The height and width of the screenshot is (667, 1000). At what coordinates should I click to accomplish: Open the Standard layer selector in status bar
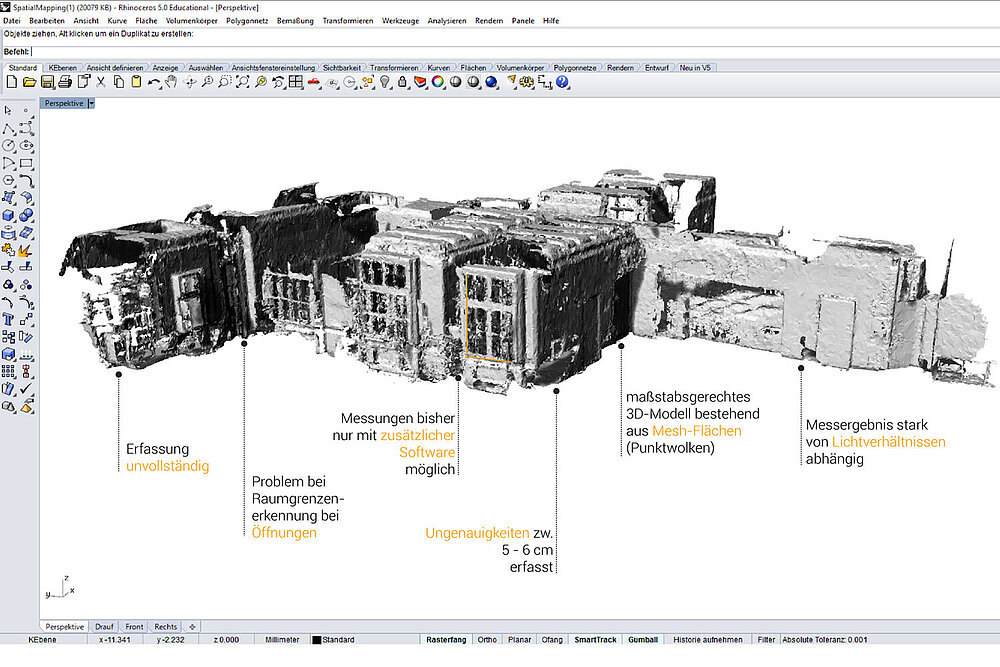(x=338, y=639)
